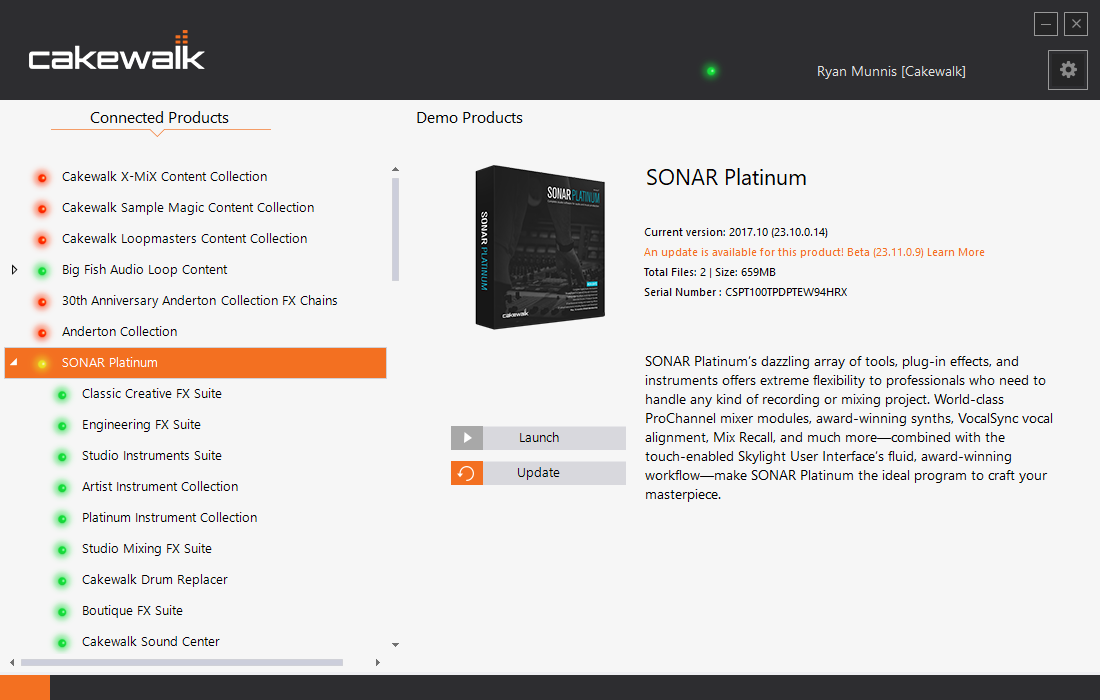This screenshot has height=700, width=1100.
Task: Switch to the Demo Products tab
Action: pyautogui.click(x=469, y=118)
